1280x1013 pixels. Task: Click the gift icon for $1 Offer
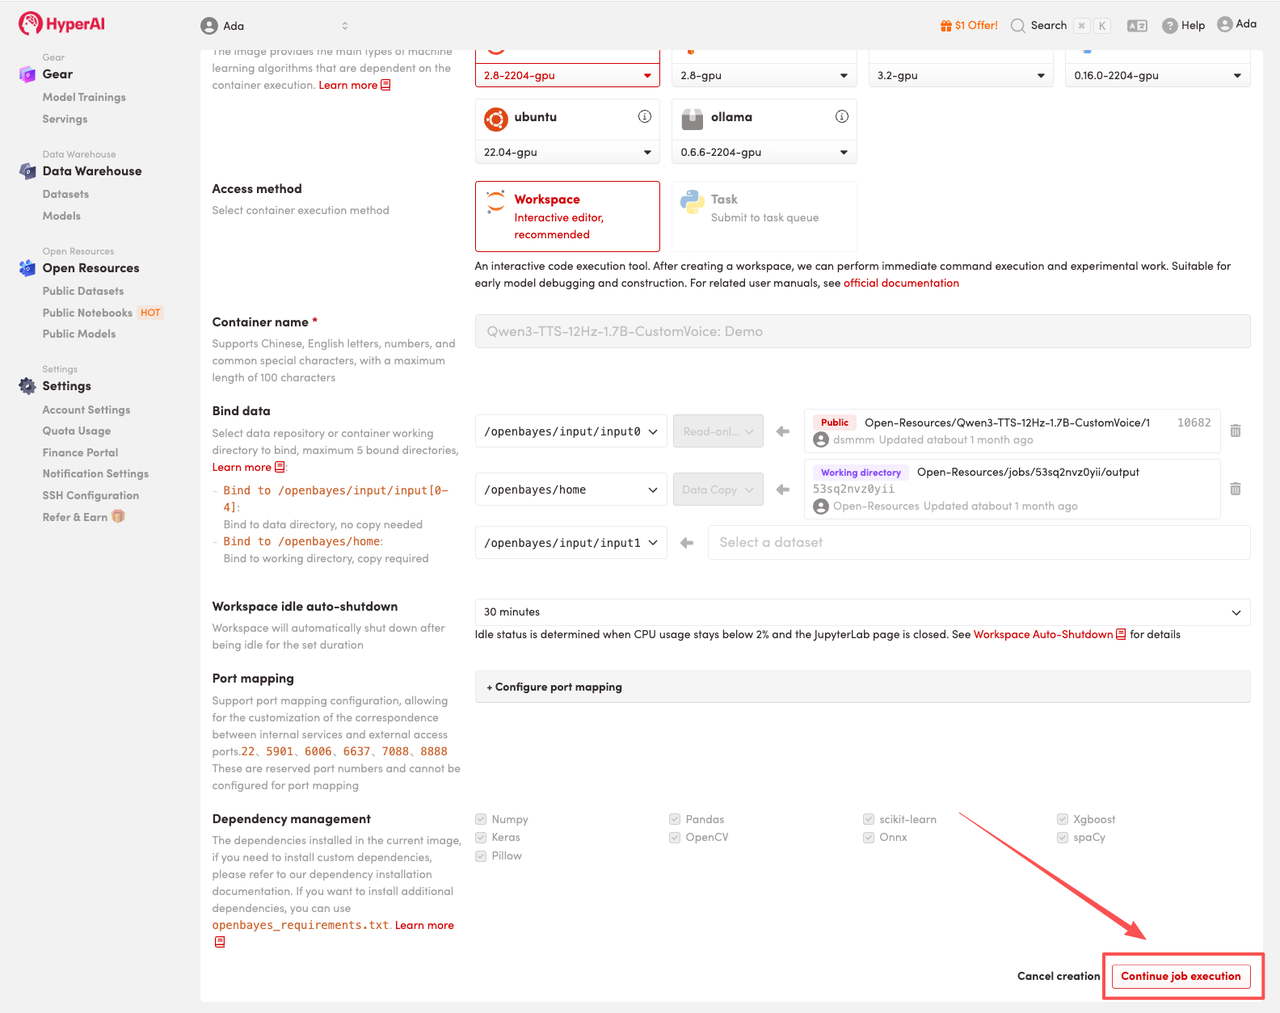[x=946, y=26]
